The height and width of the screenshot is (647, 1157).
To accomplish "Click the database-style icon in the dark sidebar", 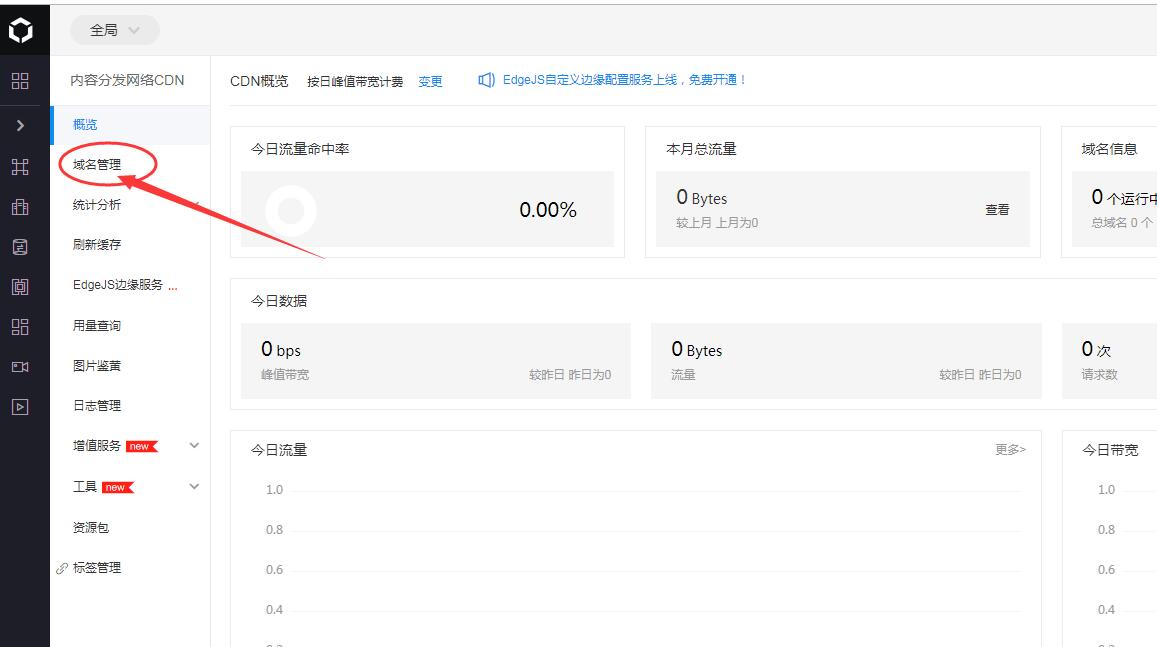I will pyautogui.click(x=21, y=247).
